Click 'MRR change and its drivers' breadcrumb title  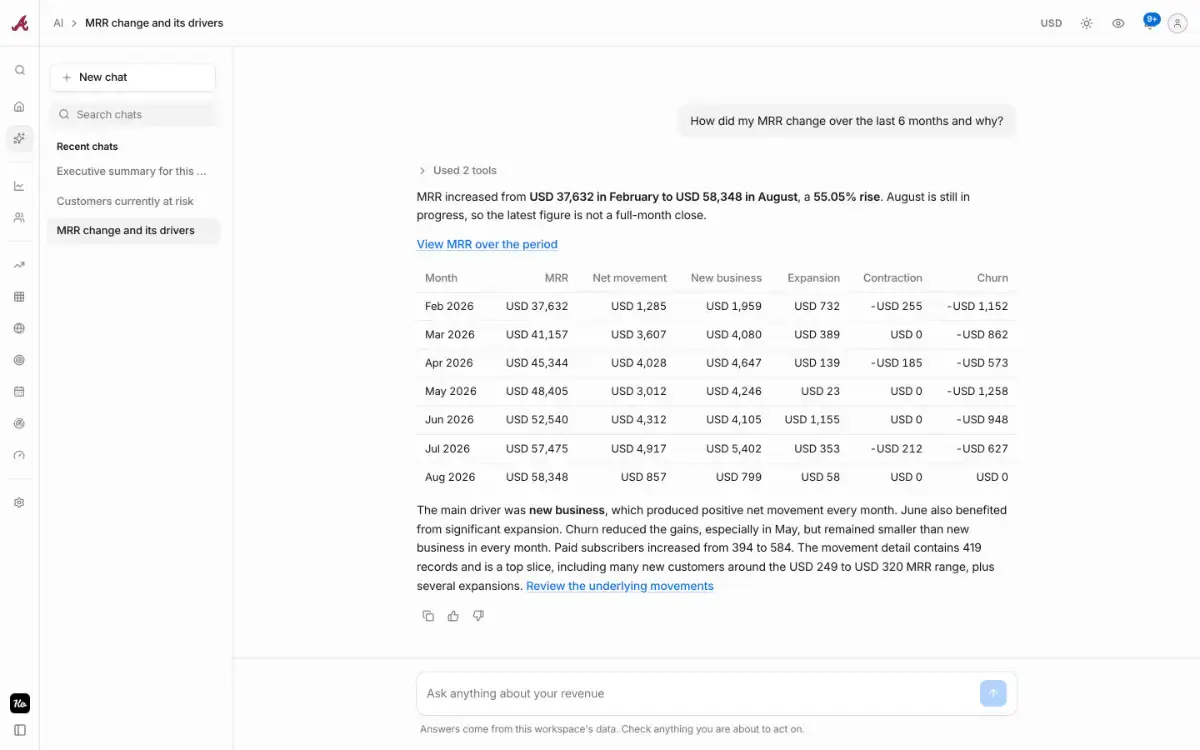(x=154, y=23)
